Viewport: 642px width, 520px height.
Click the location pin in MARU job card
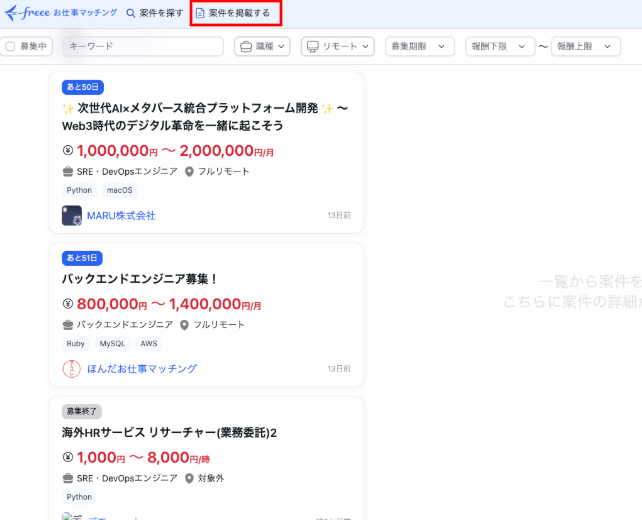[189, 172]
